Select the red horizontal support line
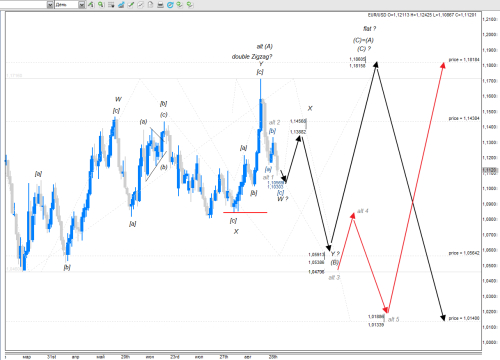The width and height of the screenshot is (500, 360). [x=245, y=212]
